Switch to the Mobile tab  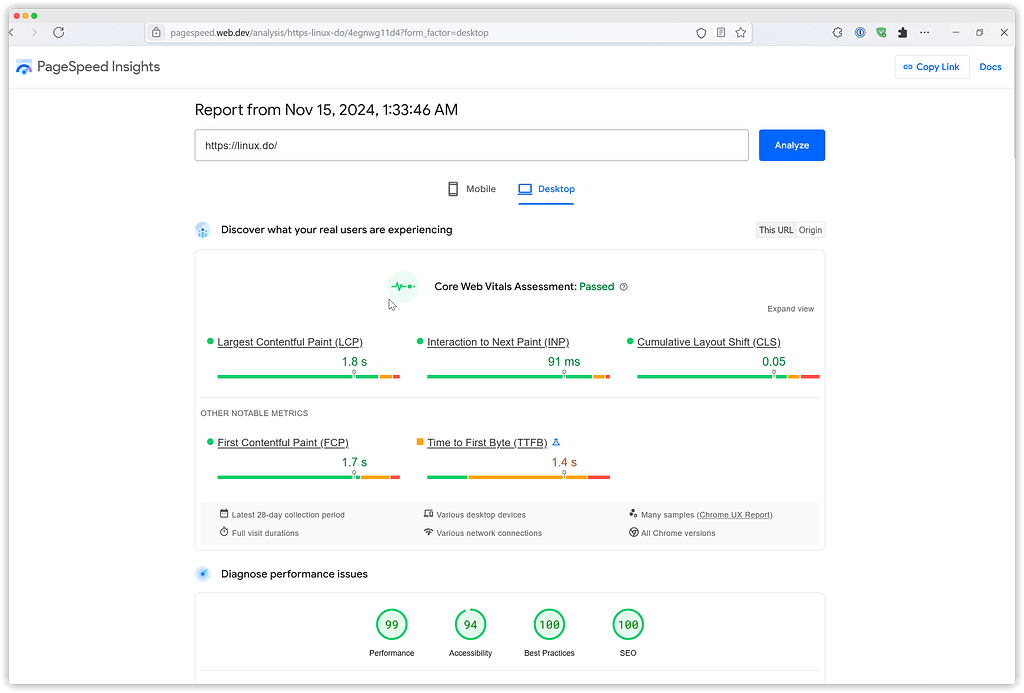[x=472, y=189]
